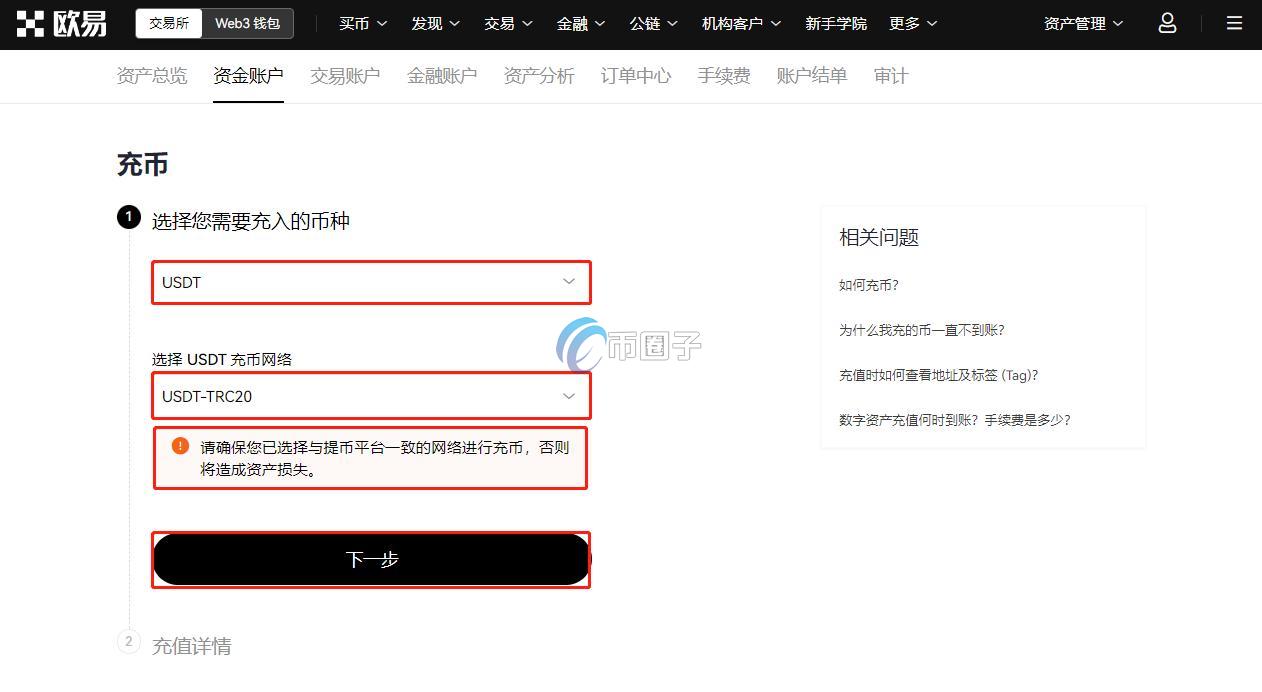Switch to 交易所 mode
The height and width of the screenshot is (692, 1262).
(x=167, y=23)
